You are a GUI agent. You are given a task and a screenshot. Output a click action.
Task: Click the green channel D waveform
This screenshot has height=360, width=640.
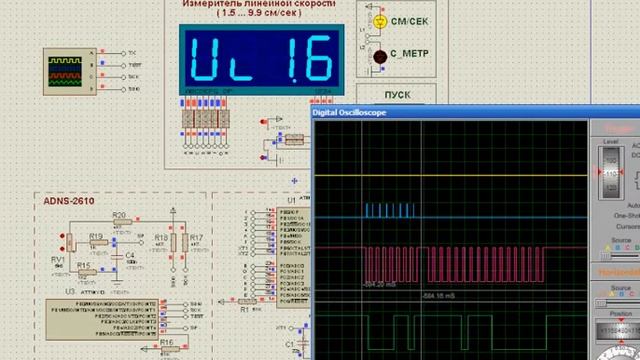(x=451, y=332)
